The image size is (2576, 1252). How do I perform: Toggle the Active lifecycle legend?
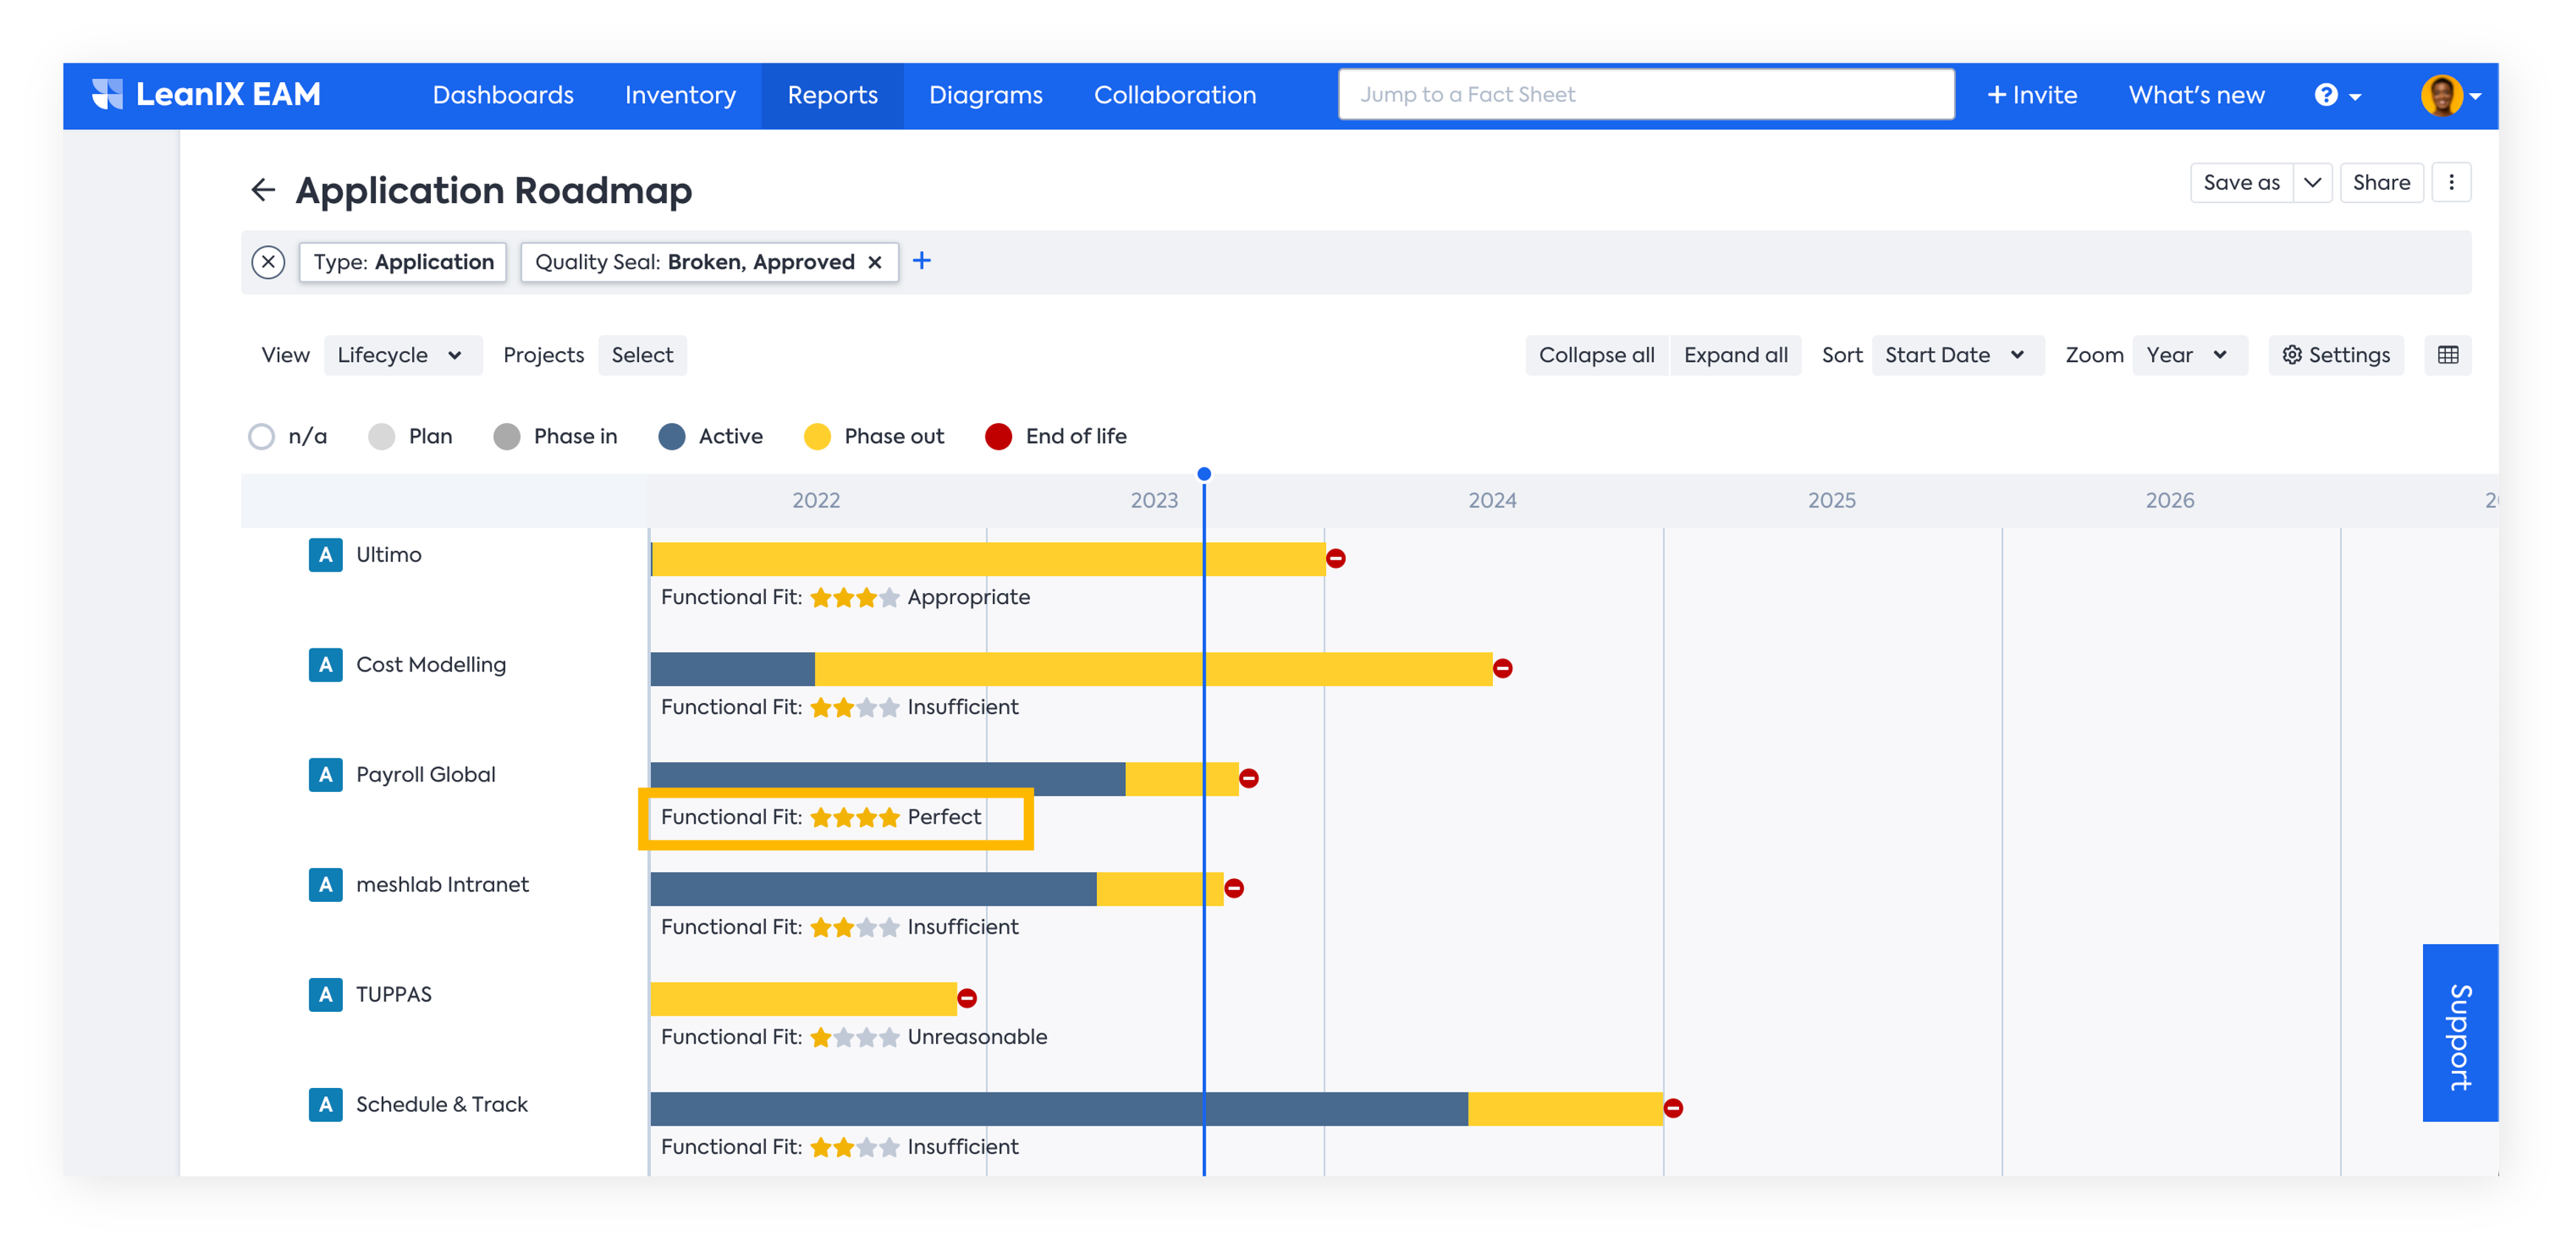point(711,437)
